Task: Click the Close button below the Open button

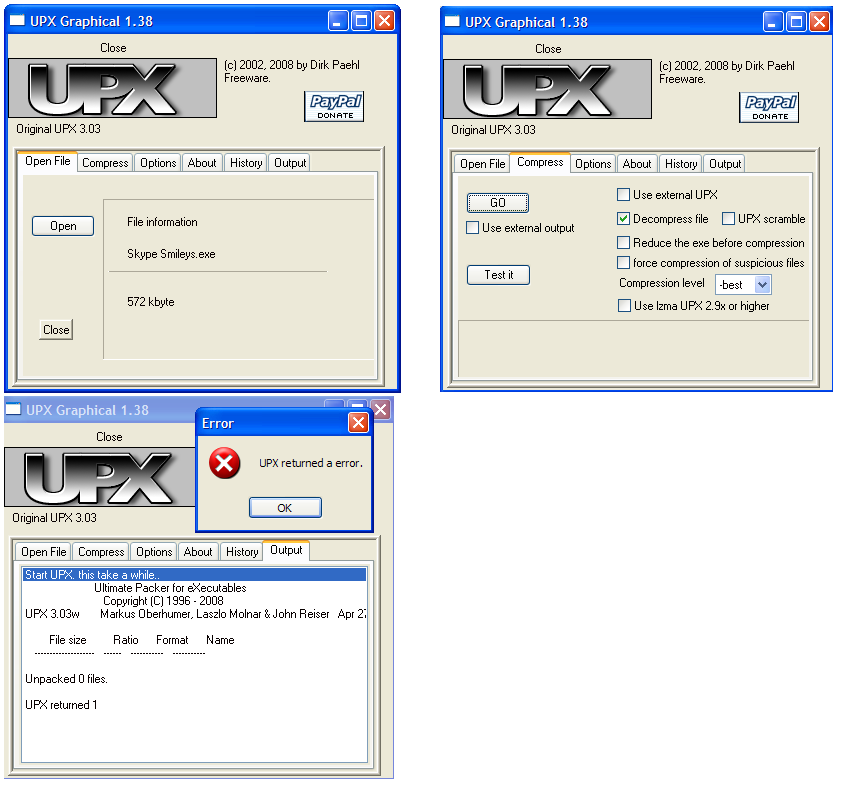Action: [56, 330]
